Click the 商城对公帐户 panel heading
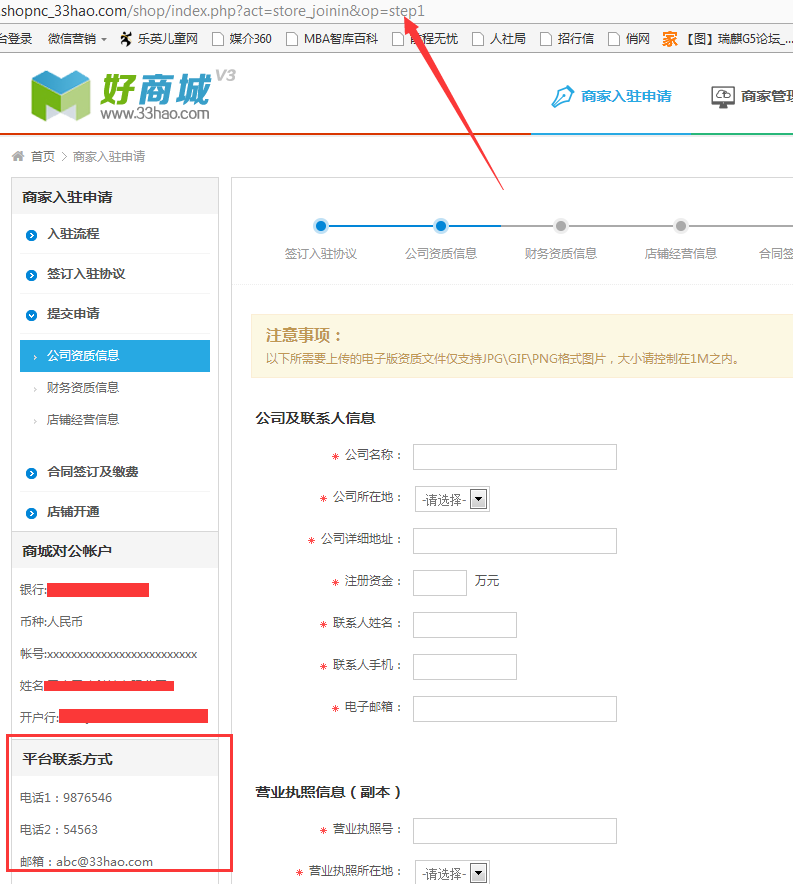The height and width of the screenshot is (884, 793). (67, 551)
